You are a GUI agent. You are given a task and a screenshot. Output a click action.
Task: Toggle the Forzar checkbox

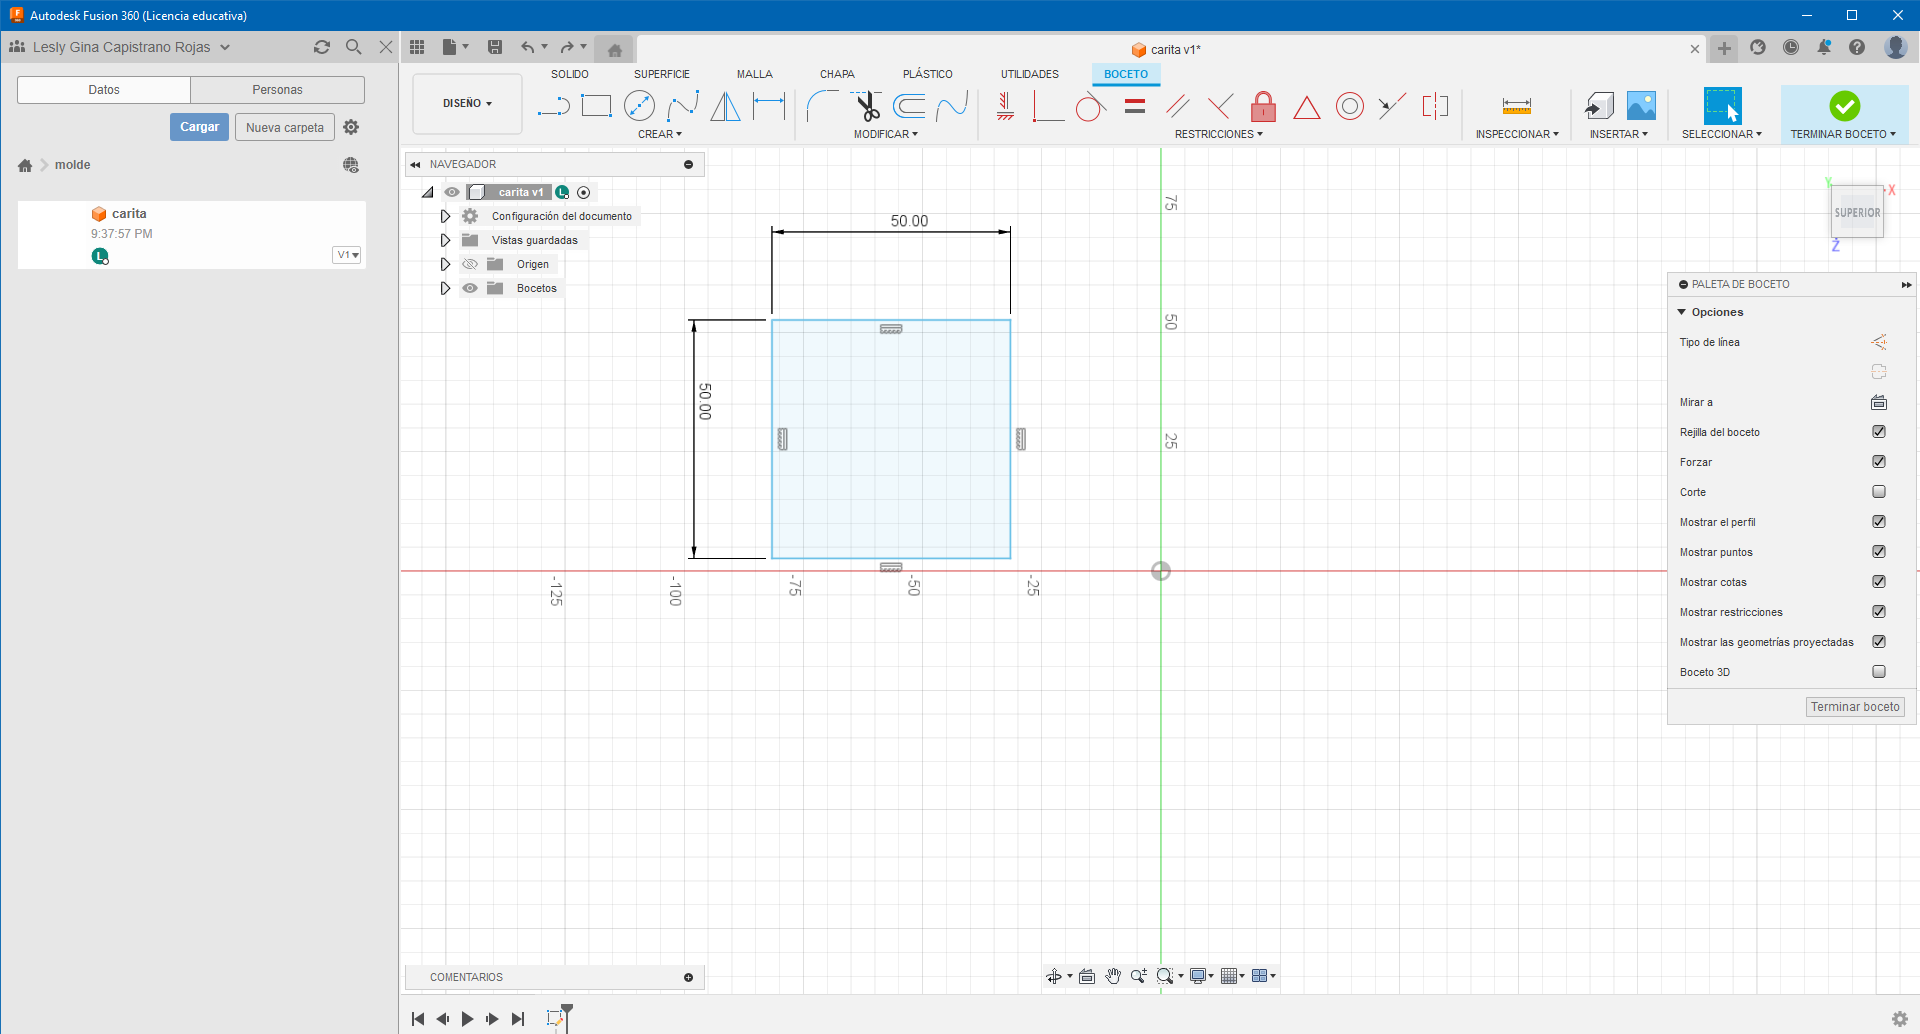coord(1879,462)
